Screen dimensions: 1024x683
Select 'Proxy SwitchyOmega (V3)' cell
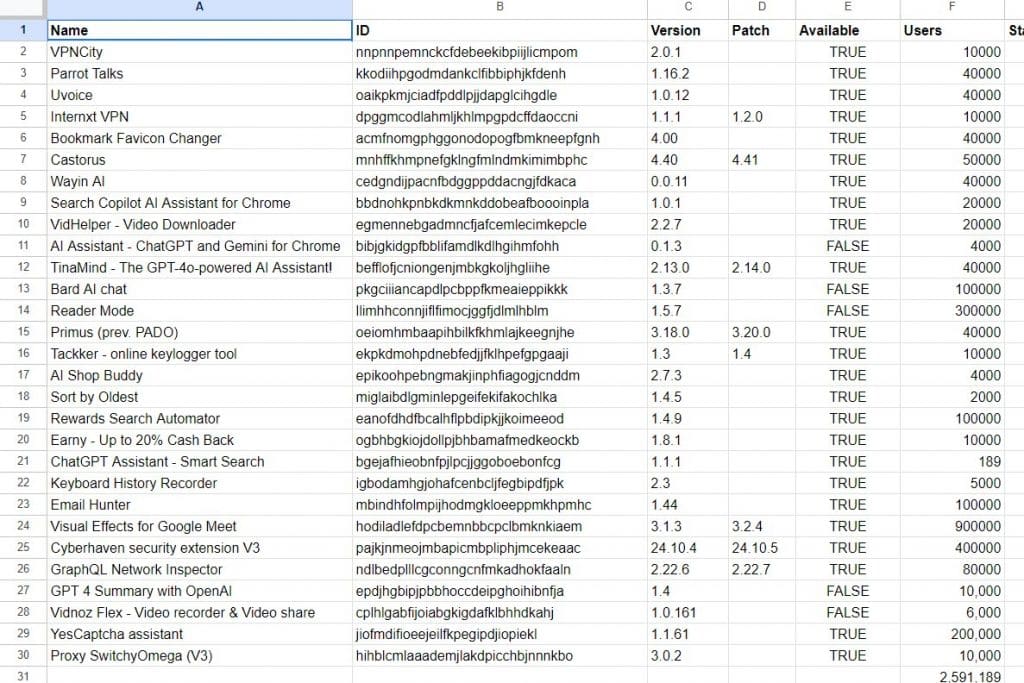pos(199,655)
